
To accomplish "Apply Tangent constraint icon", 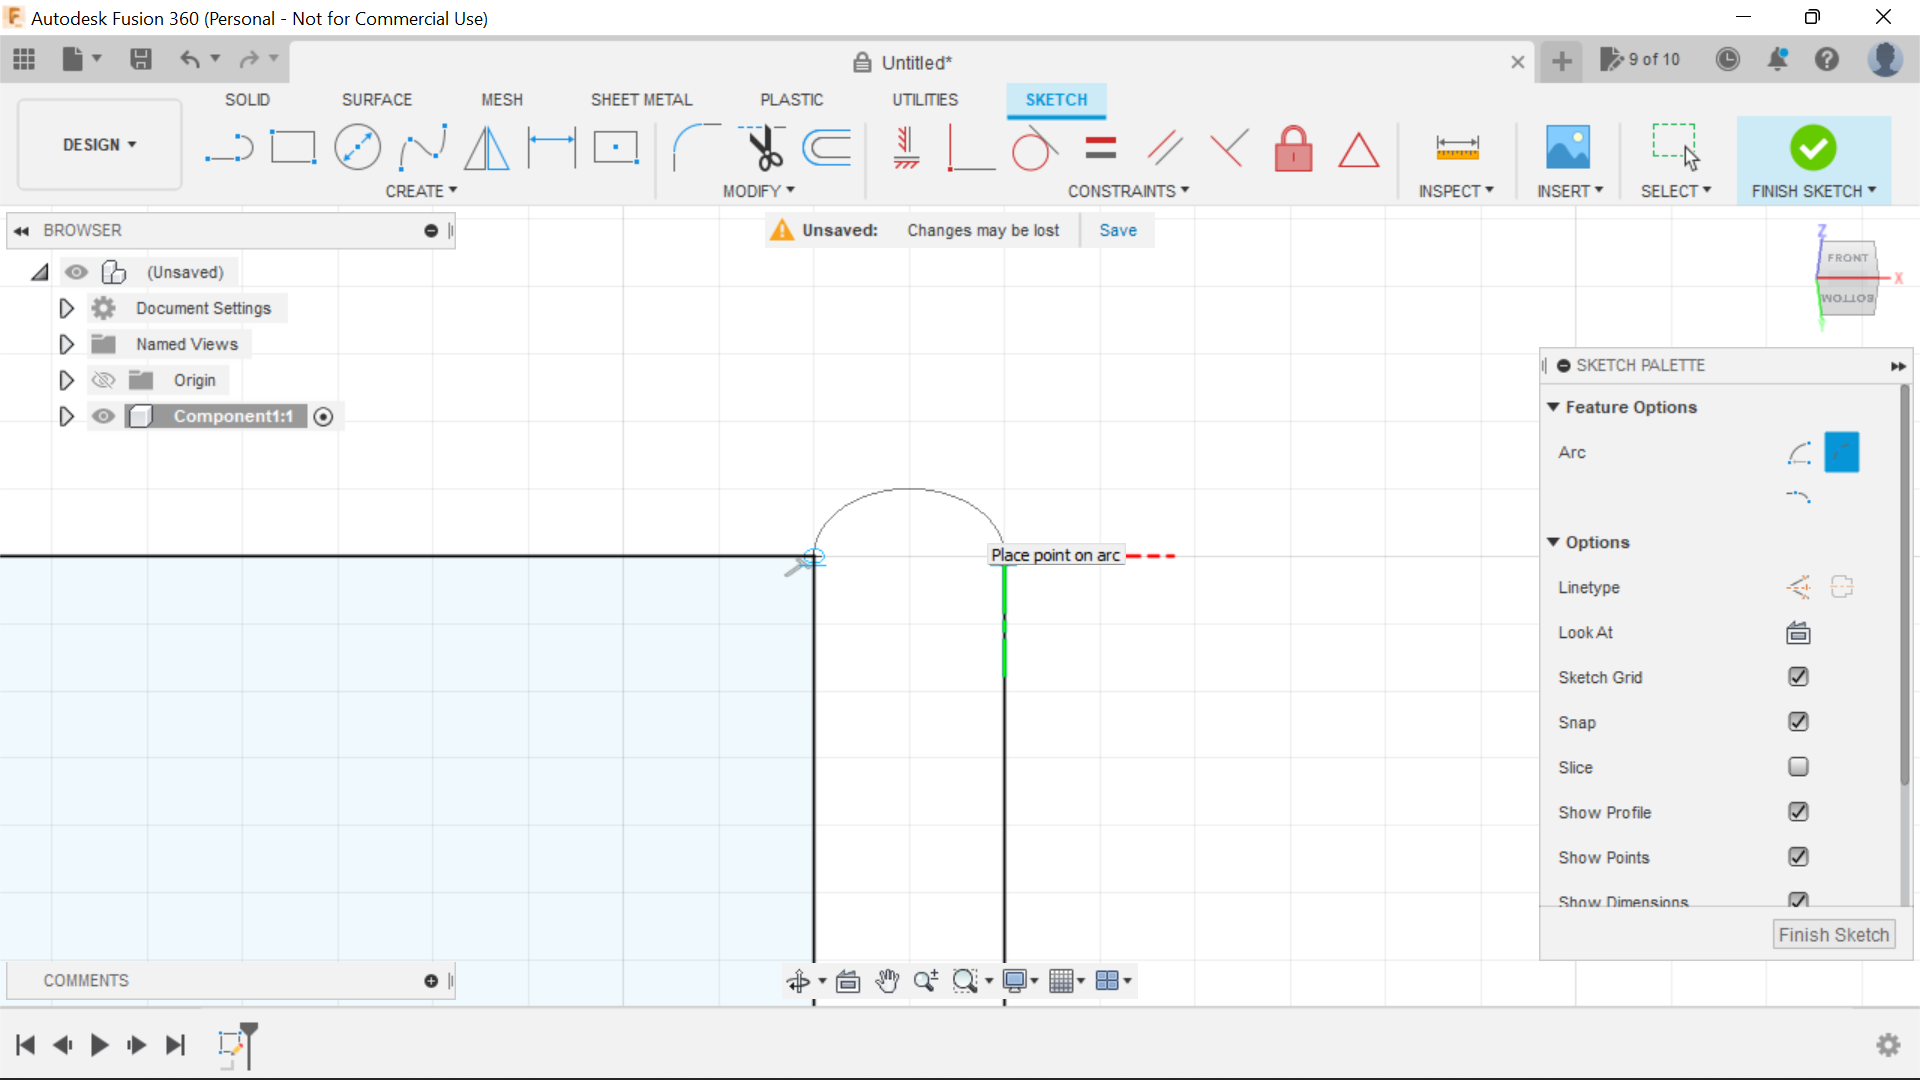I will point(1034,148).
